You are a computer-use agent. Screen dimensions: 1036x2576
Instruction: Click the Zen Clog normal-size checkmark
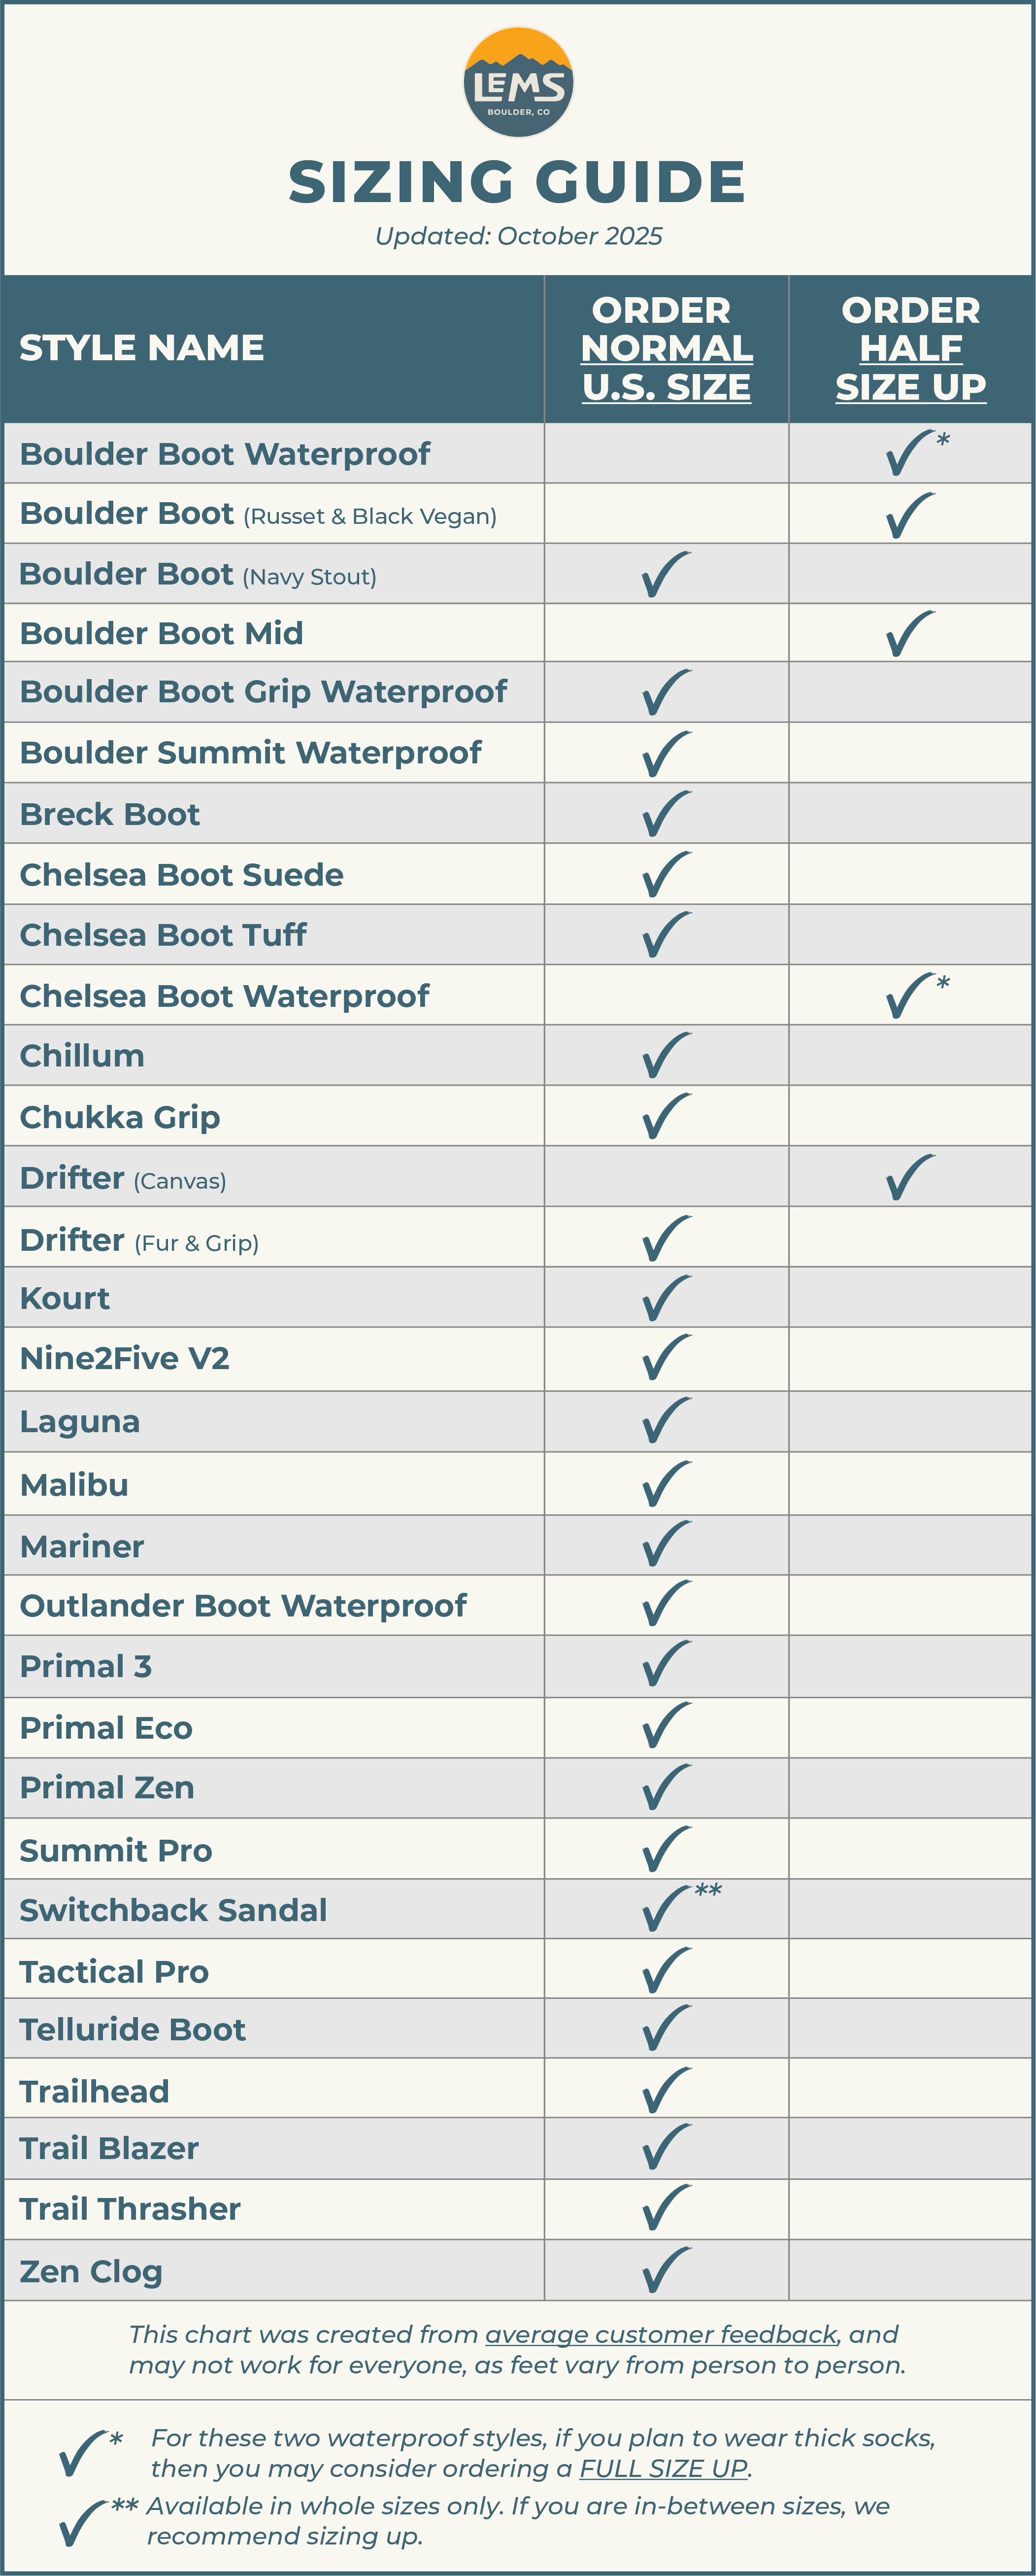point(667,2270)
